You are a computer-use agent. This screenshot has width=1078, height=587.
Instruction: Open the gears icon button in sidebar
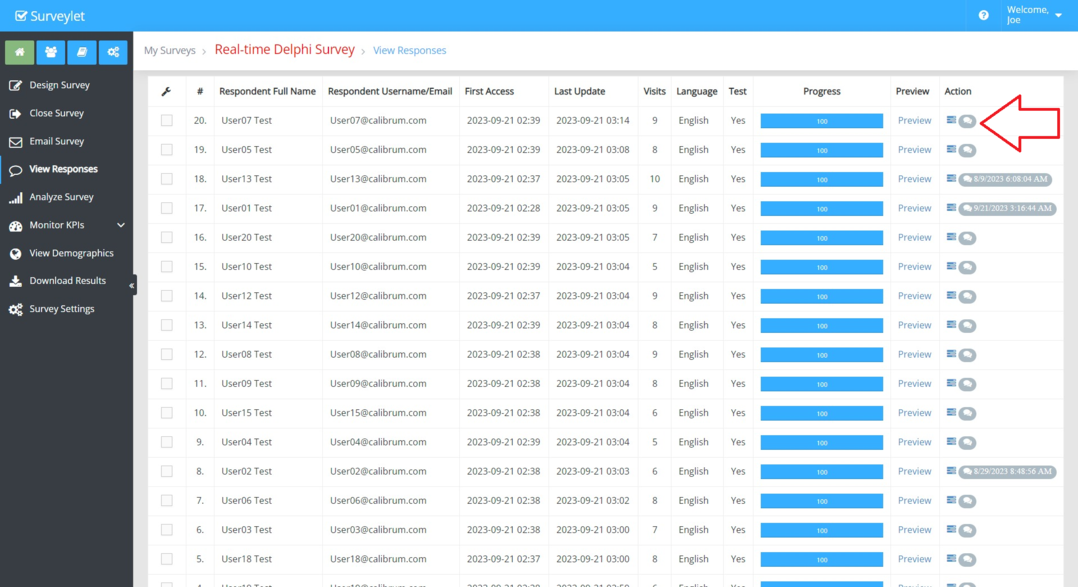pos(113,52)
